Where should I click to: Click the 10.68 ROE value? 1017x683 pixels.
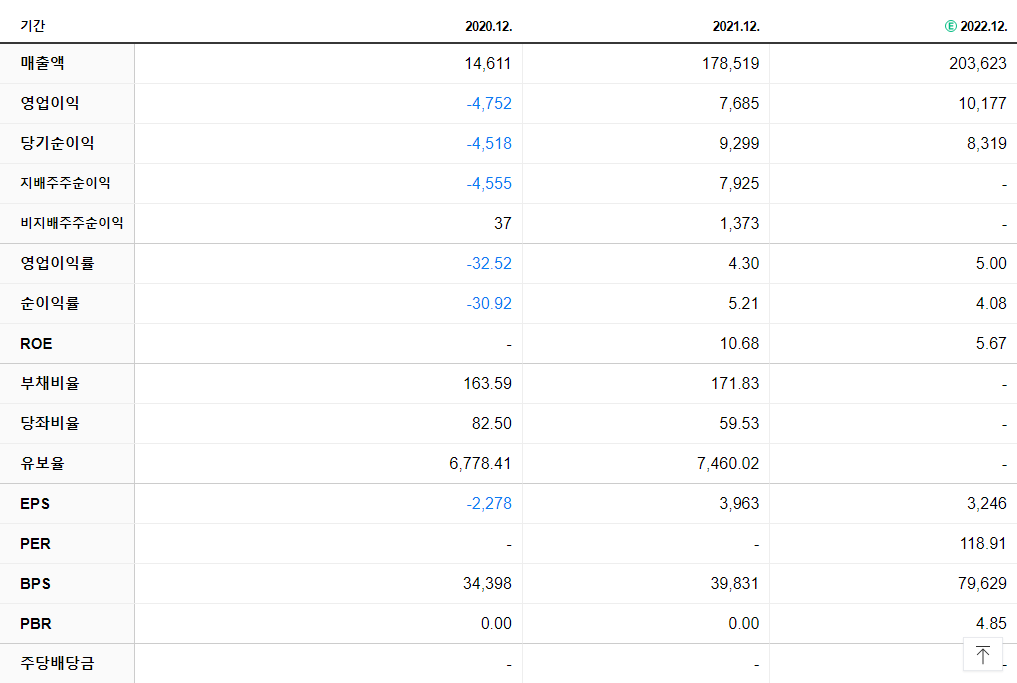[x=739, y=344]
